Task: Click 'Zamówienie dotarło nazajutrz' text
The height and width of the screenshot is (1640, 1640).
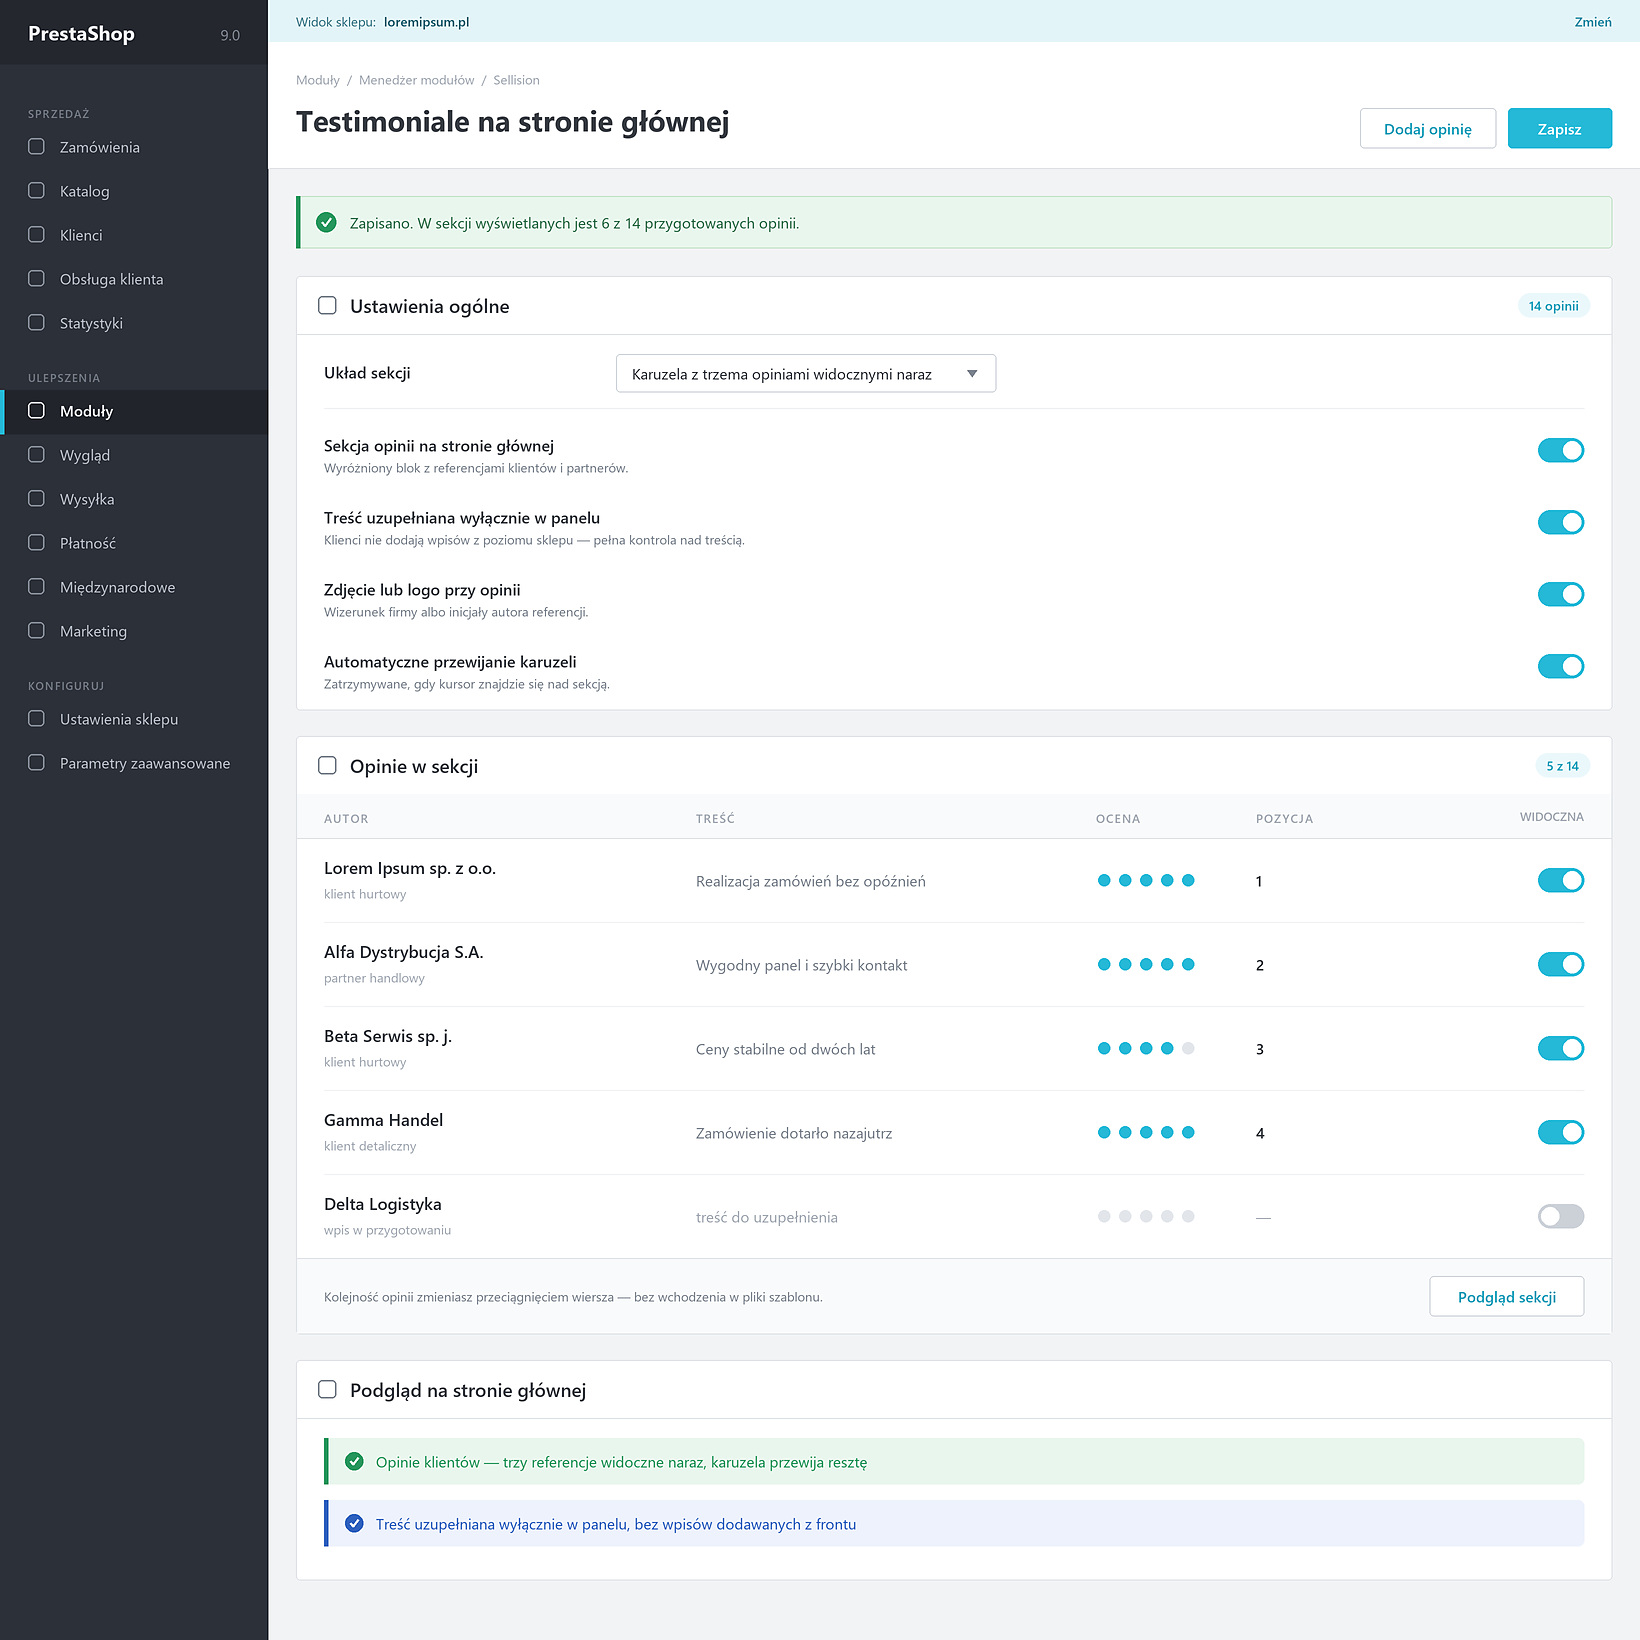Action: pos(794,1133)
